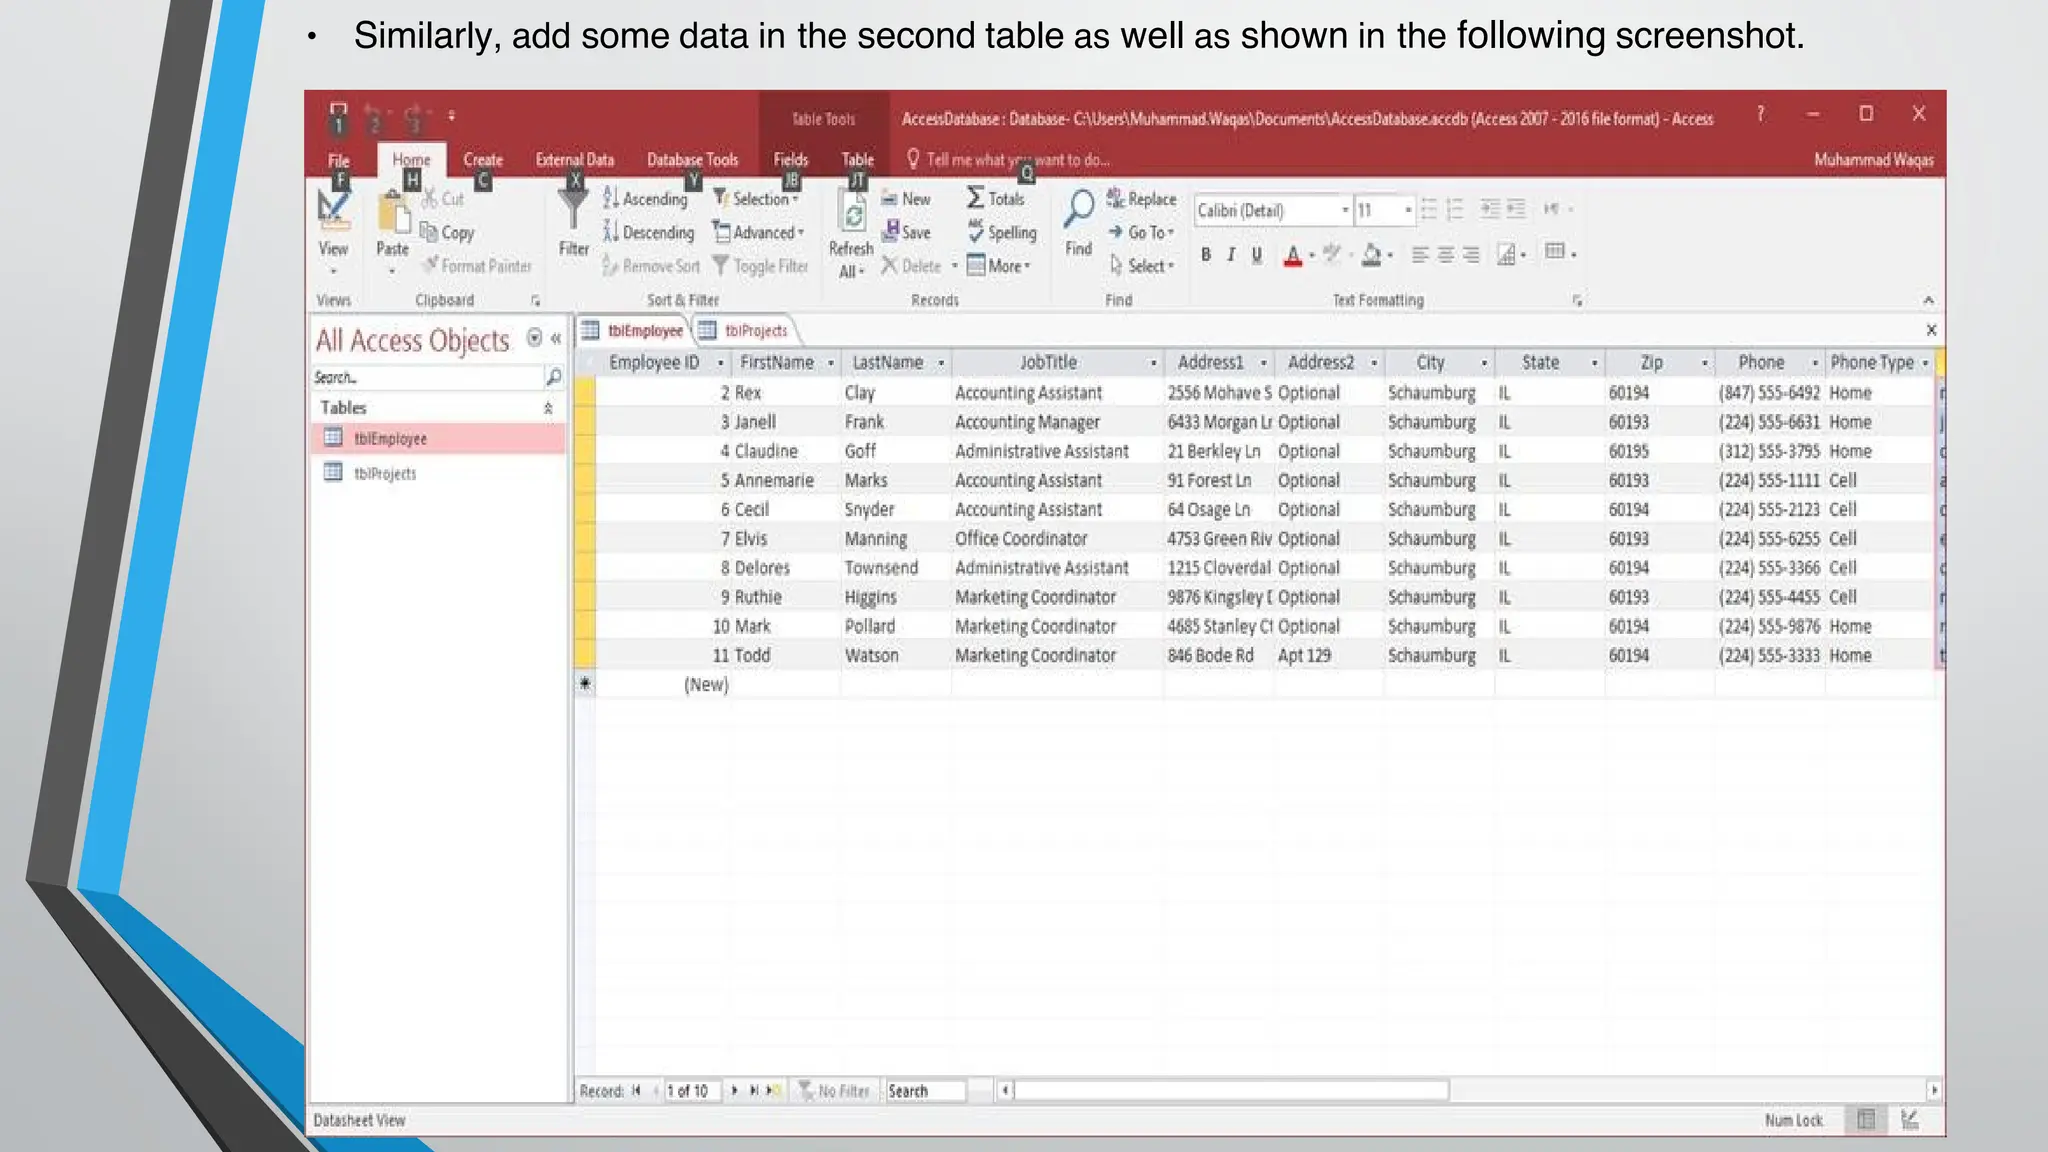Click the font color A button

pos(1292,255)
